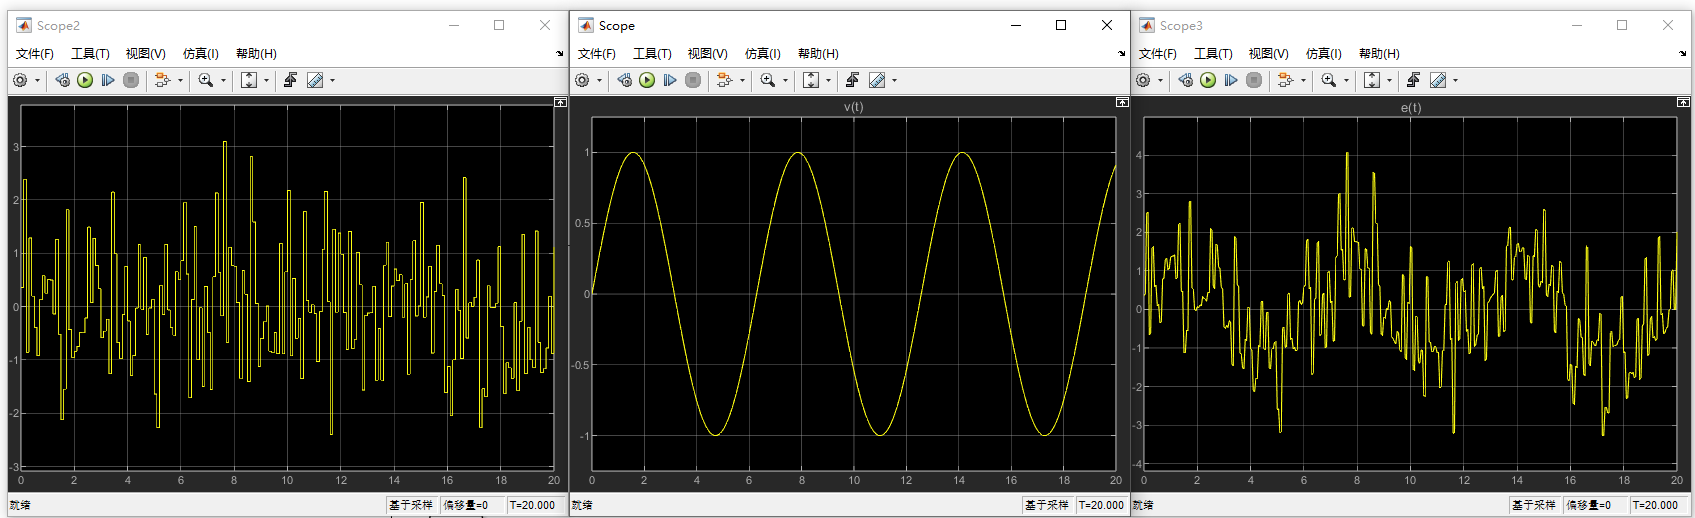
Task: Step forward simulation in Scope2 window
Action: click(108, 80)
